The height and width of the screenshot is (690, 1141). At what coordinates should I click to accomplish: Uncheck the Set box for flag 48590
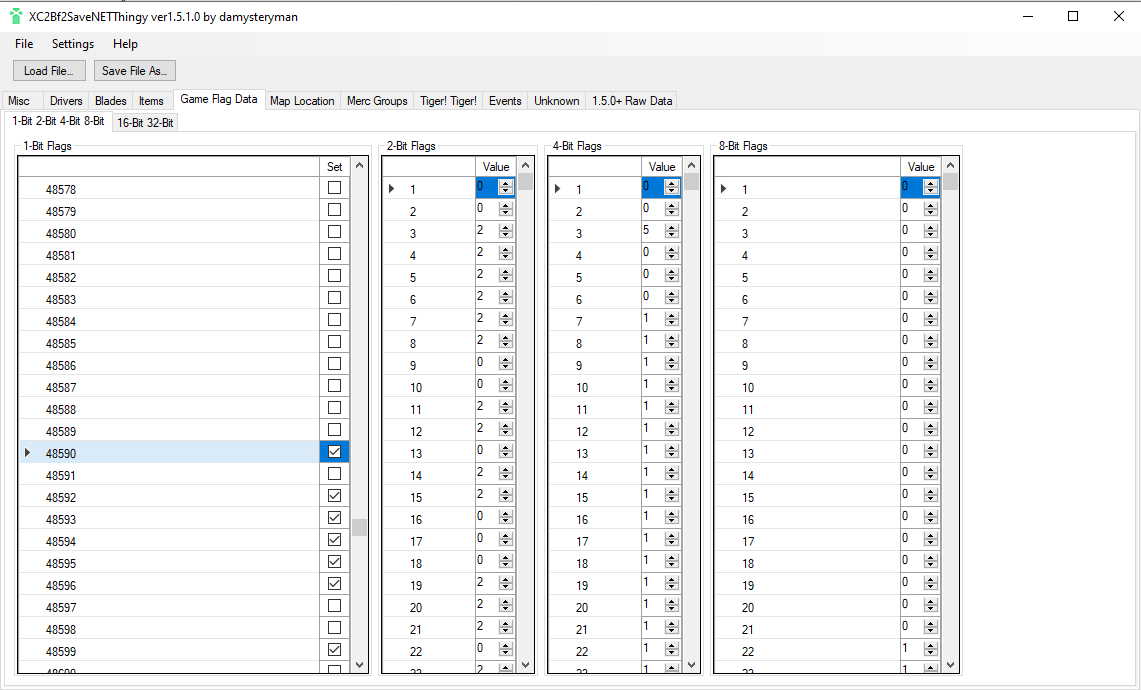334,452
